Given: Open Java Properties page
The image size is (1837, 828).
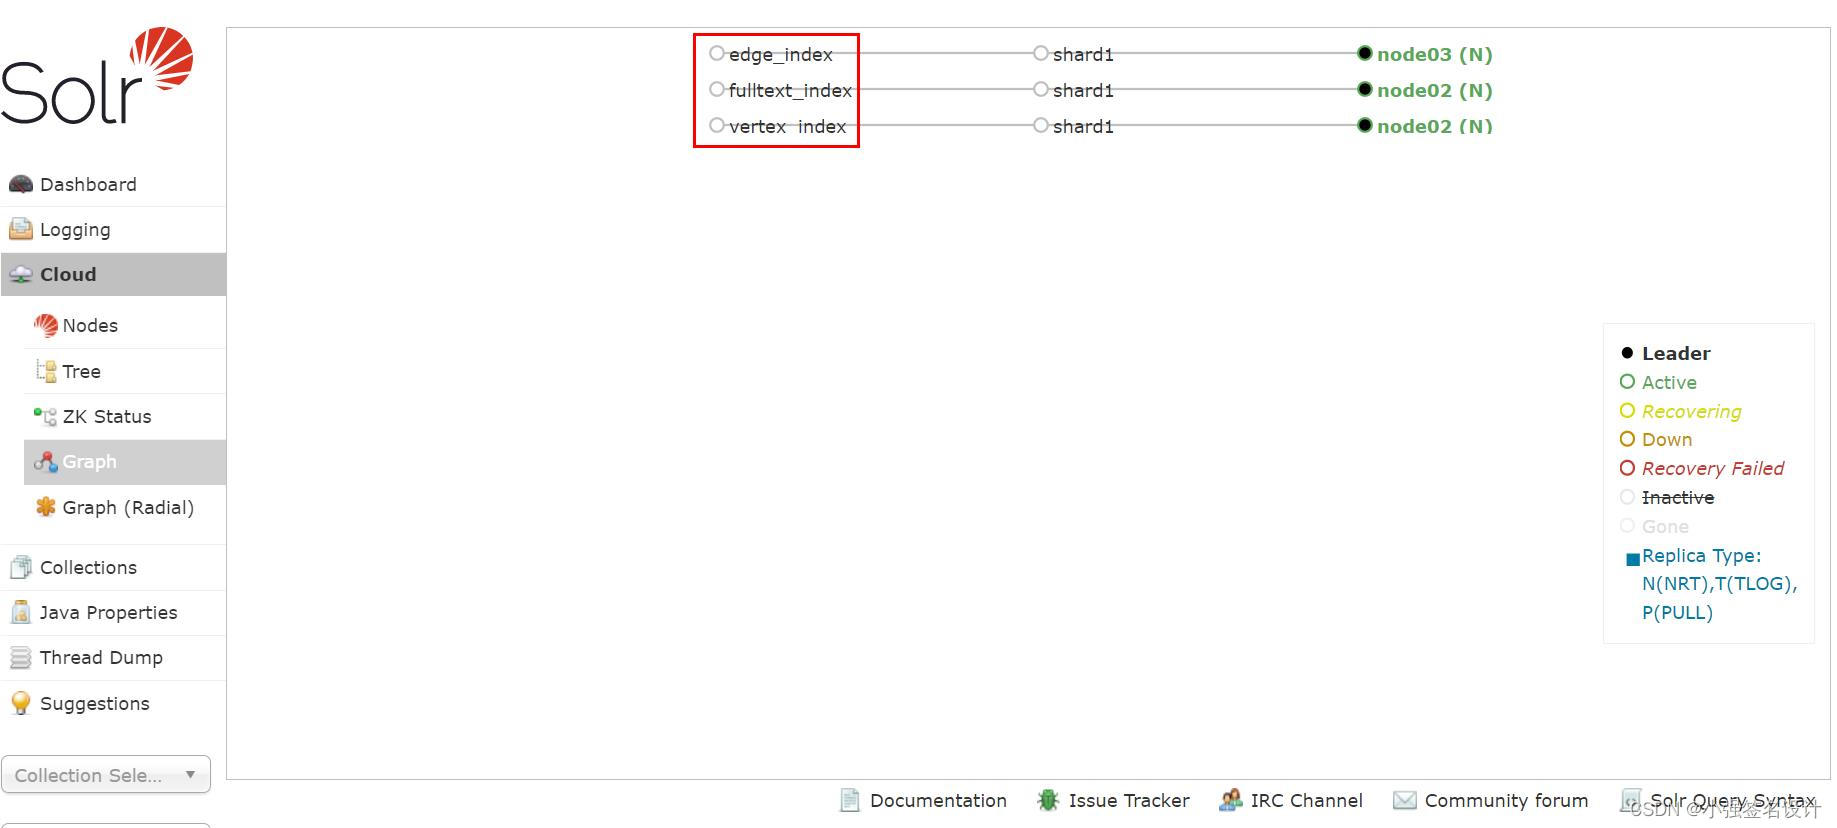Looking at the screenshot, I should 113,612.
